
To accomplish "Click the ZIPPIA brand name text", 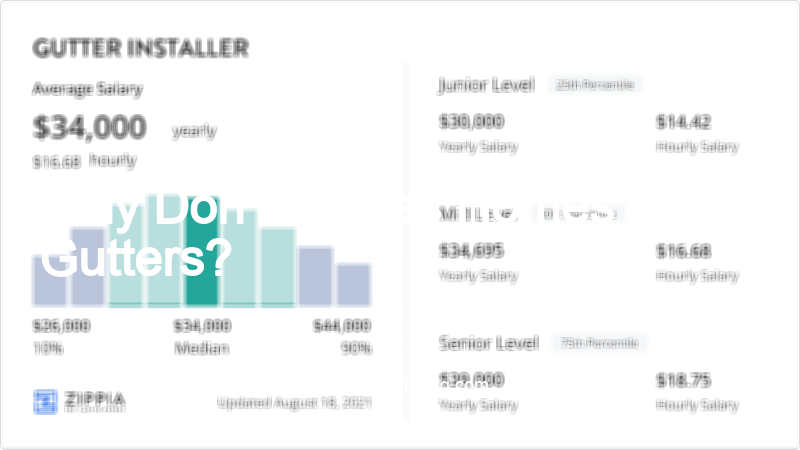I will pyautogui.click(x=95, y=399).
